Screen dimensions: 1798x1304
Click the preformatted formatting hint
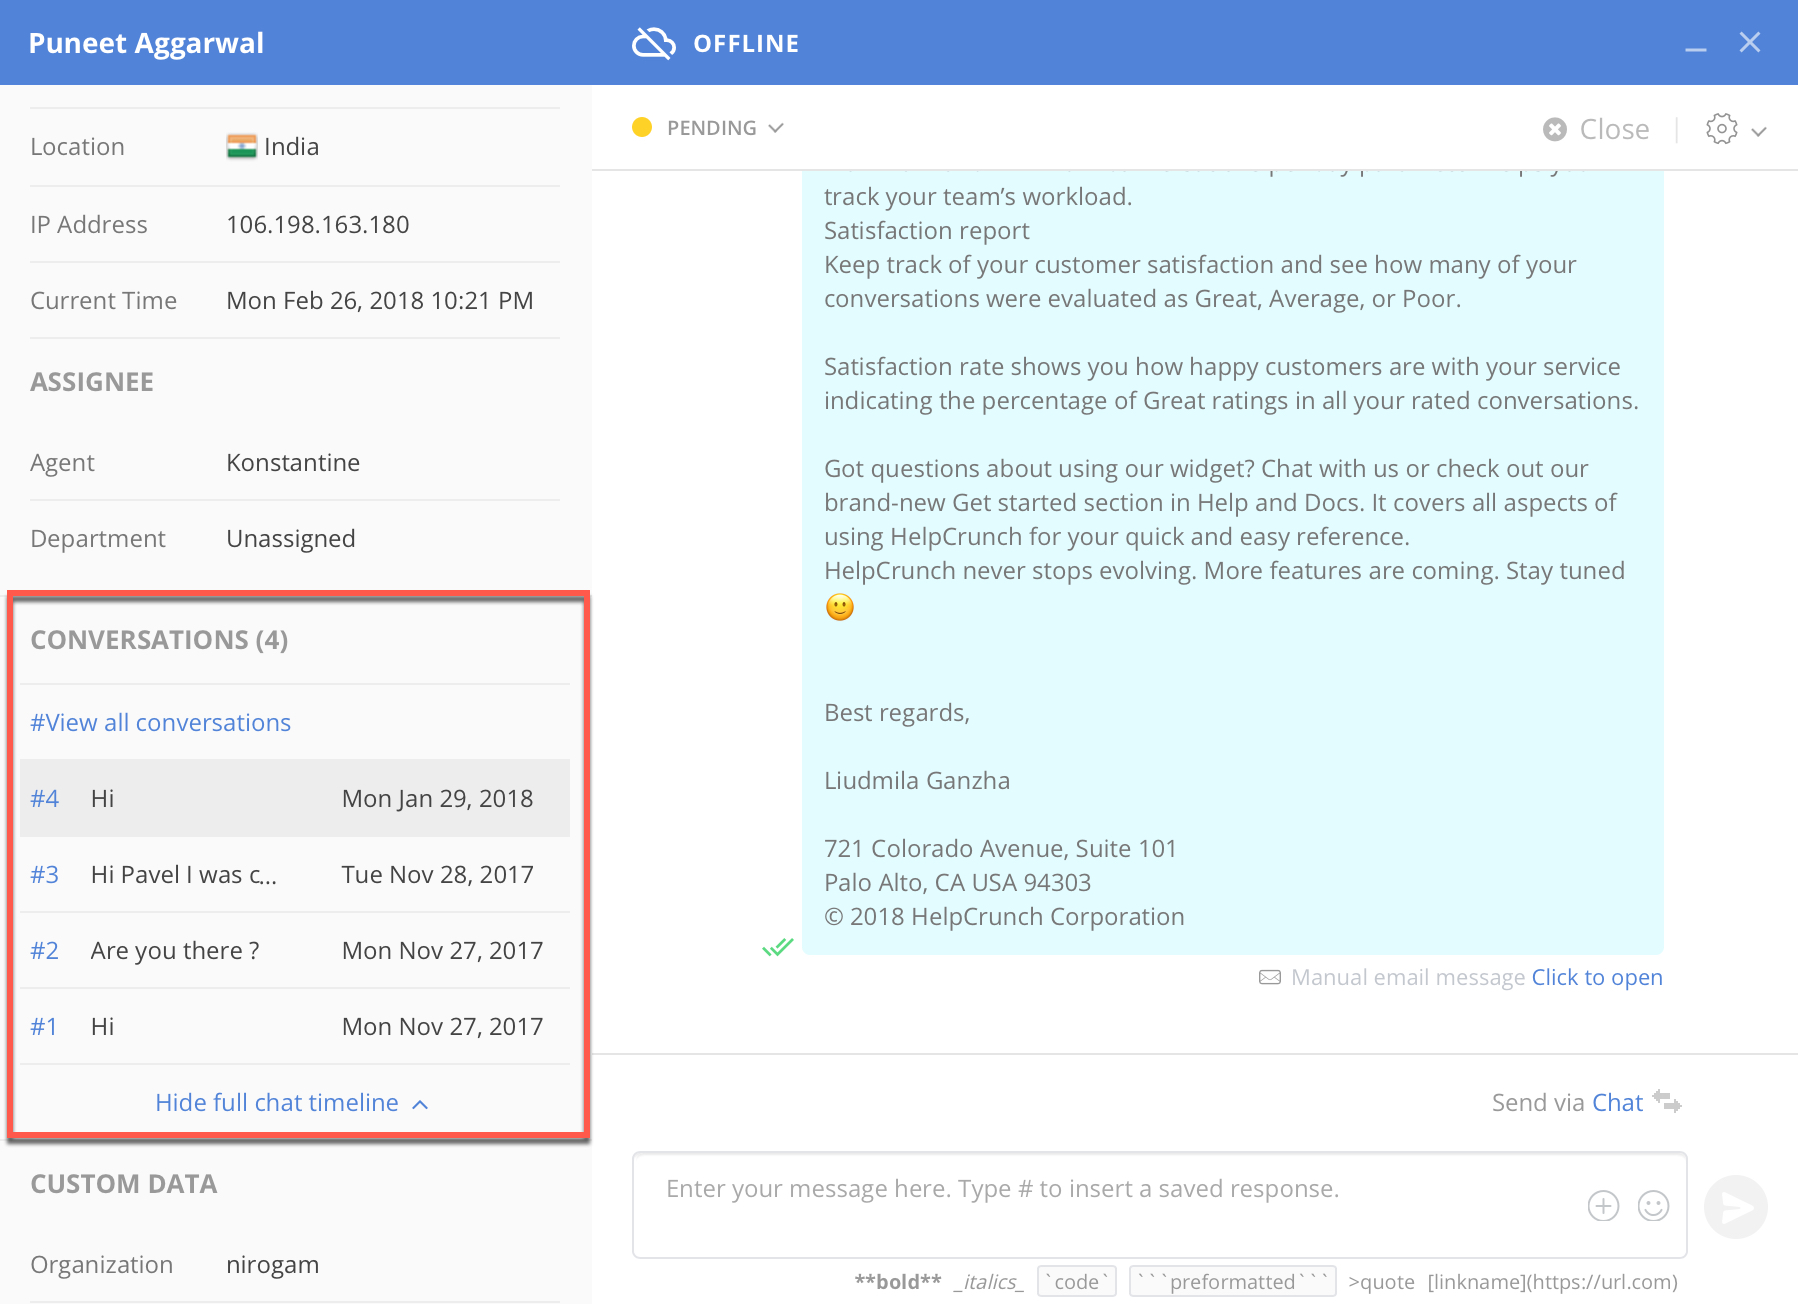(1232, 1281)
